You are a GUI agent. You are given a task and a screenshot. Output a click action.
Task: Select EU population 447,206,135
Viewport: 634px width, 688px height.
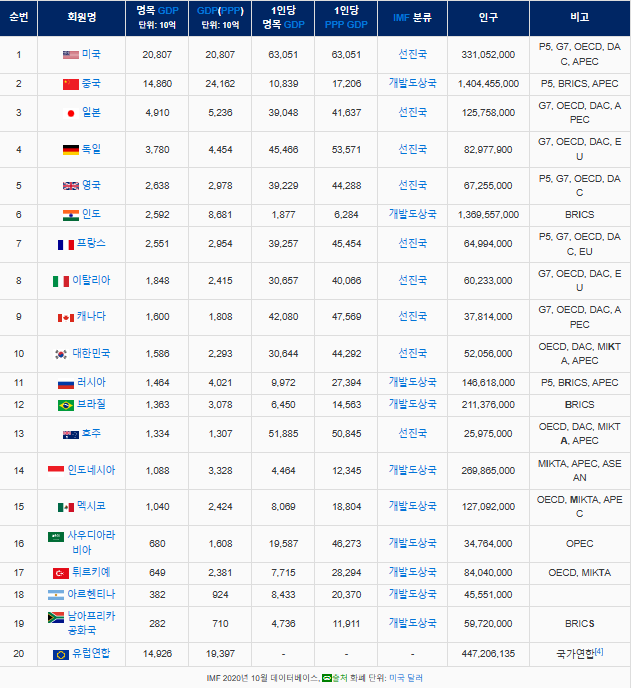[488, 654]
